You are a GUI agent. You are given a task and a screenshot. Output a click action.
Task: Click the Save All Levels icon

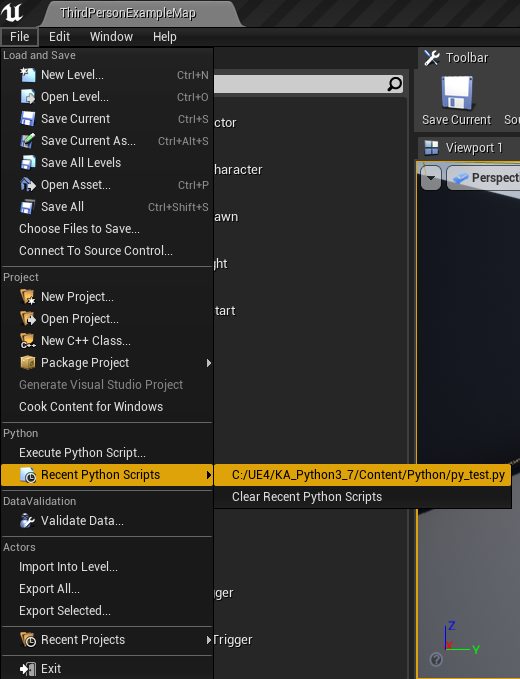pyautogui.click(x=28, y=163)
